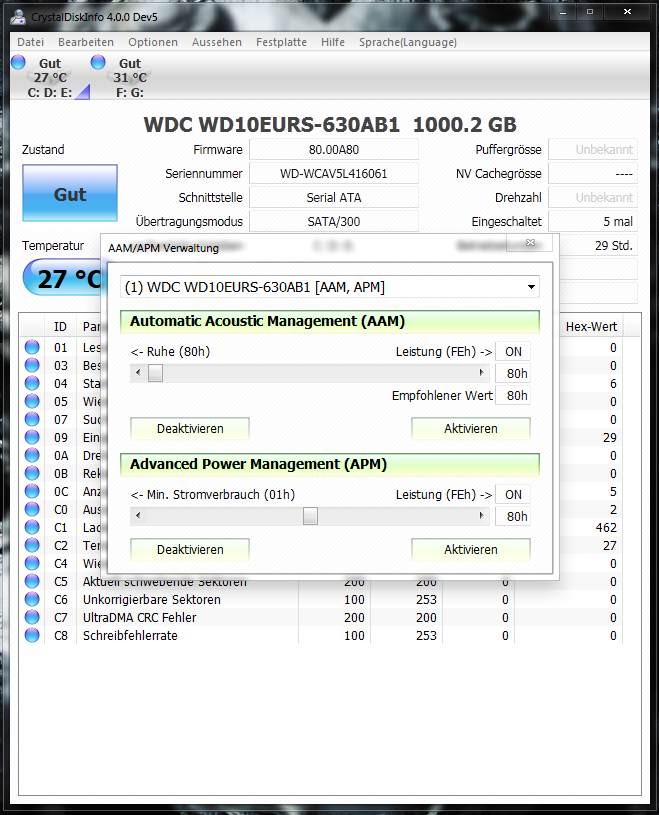The image size is (659, 815).
Task: Click the Seriennummer WD-WCAV5L416061 field
Action: point(334,174)
